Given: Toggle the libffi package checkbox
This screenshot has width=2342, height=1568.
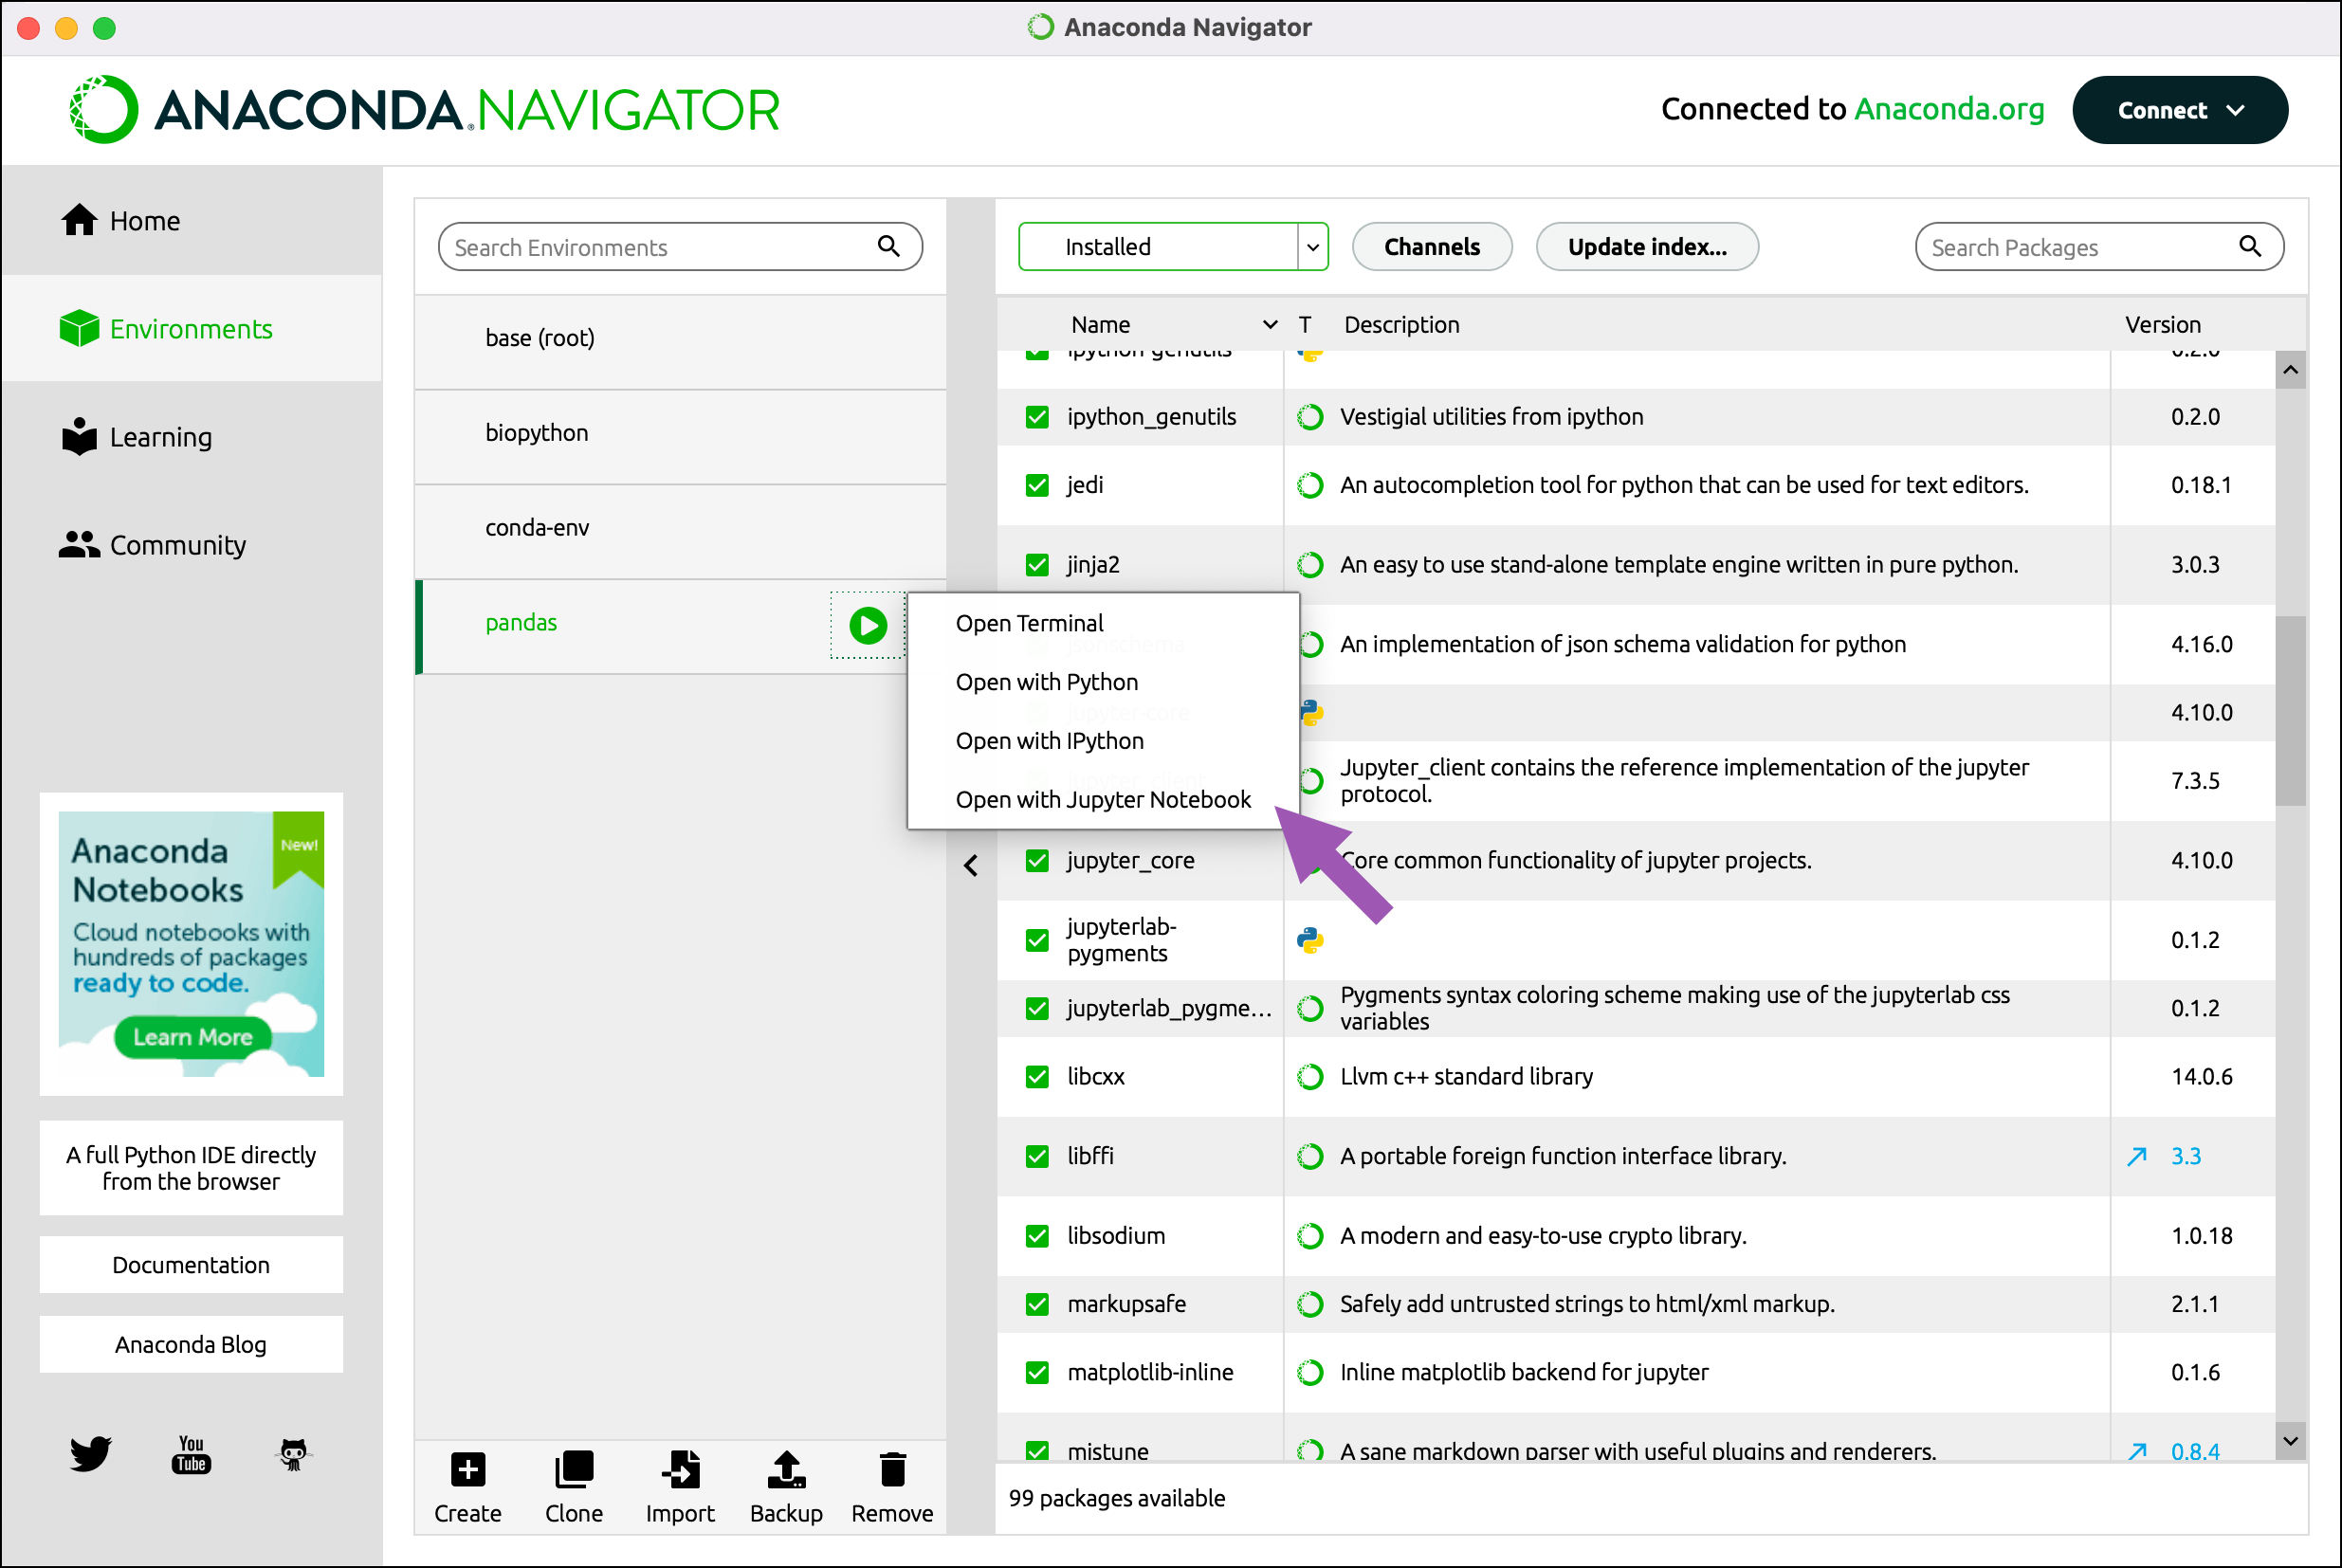Looking at the screenshot, I should (1037, 1157).
